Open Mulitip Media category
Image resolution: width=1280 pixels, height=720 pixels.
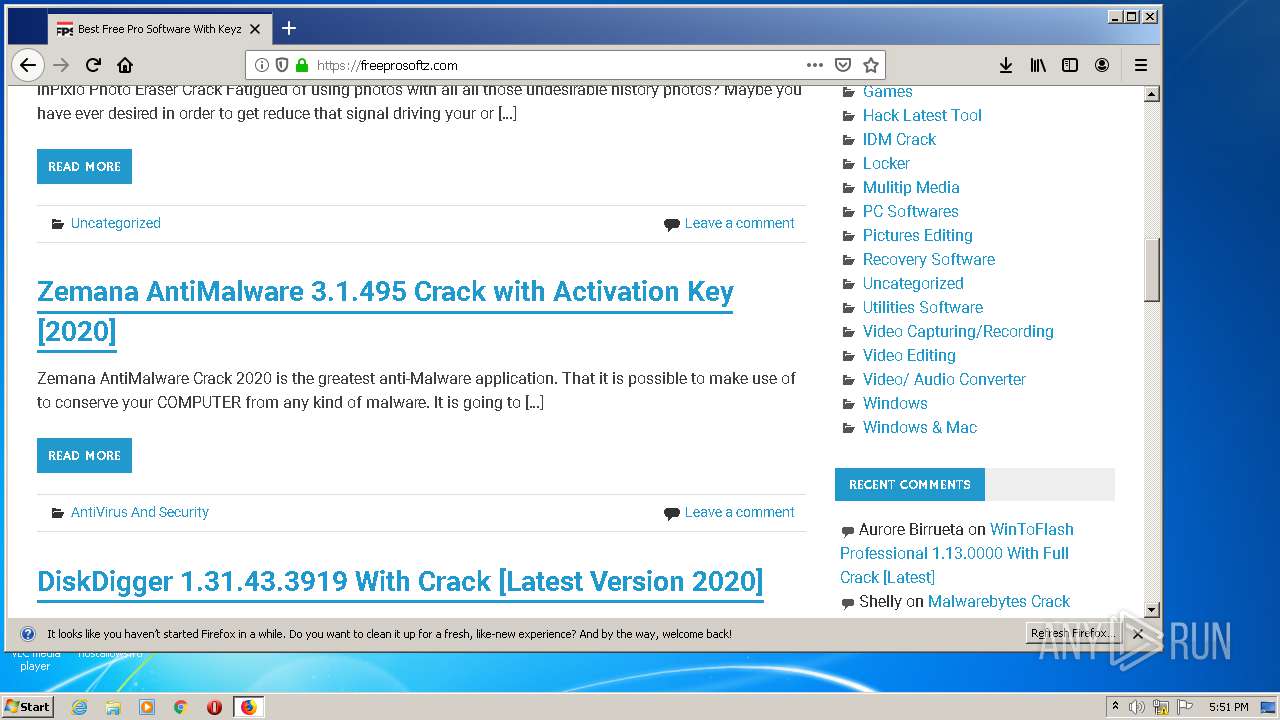911,187
